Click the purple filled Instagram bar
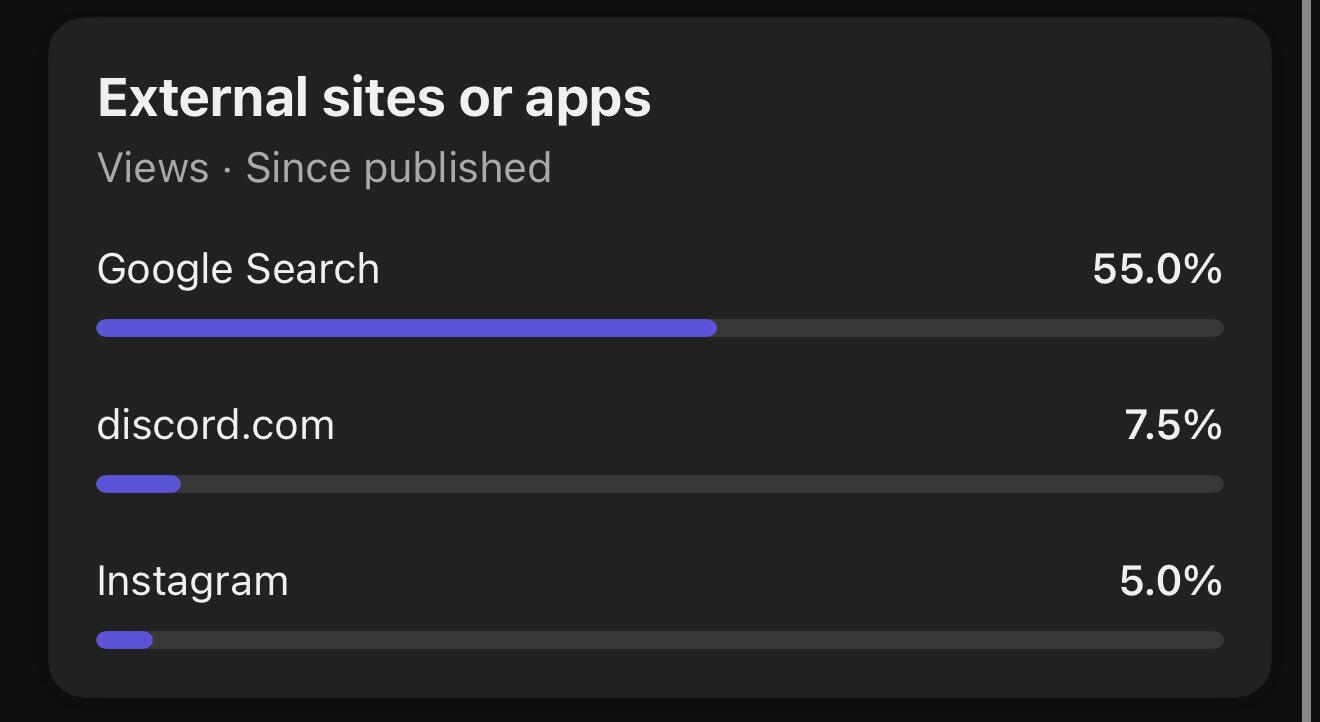 coord(124,640)
